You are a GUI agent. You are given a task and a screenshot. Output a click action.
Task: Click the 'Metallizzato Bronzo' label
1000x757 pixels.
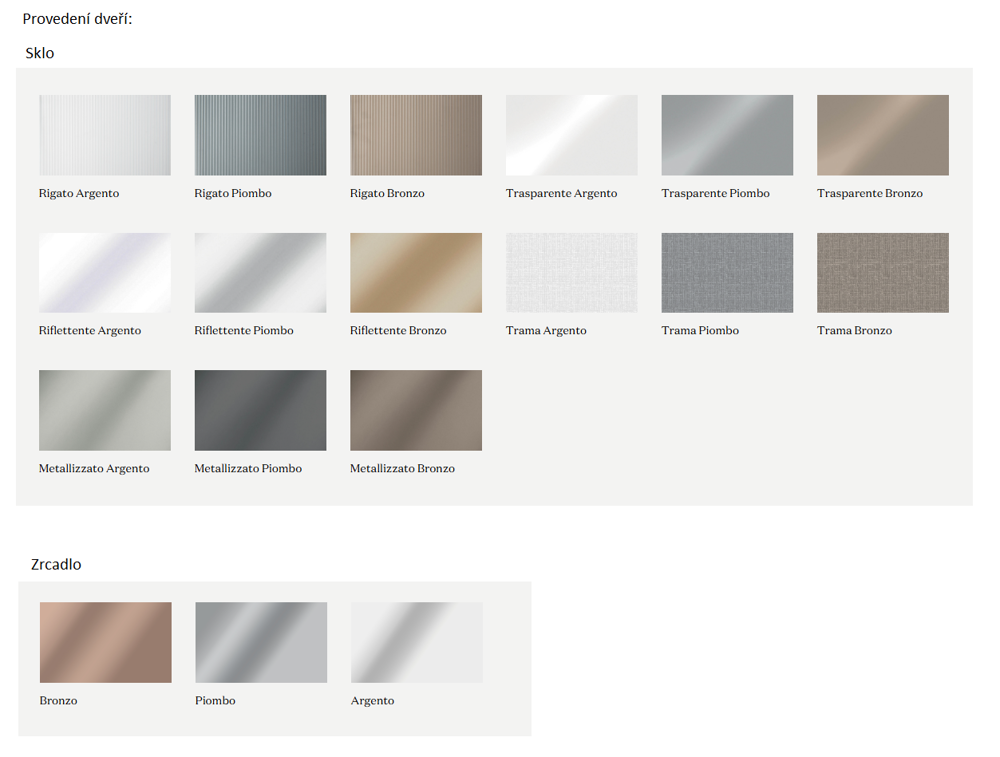[402, 468]
